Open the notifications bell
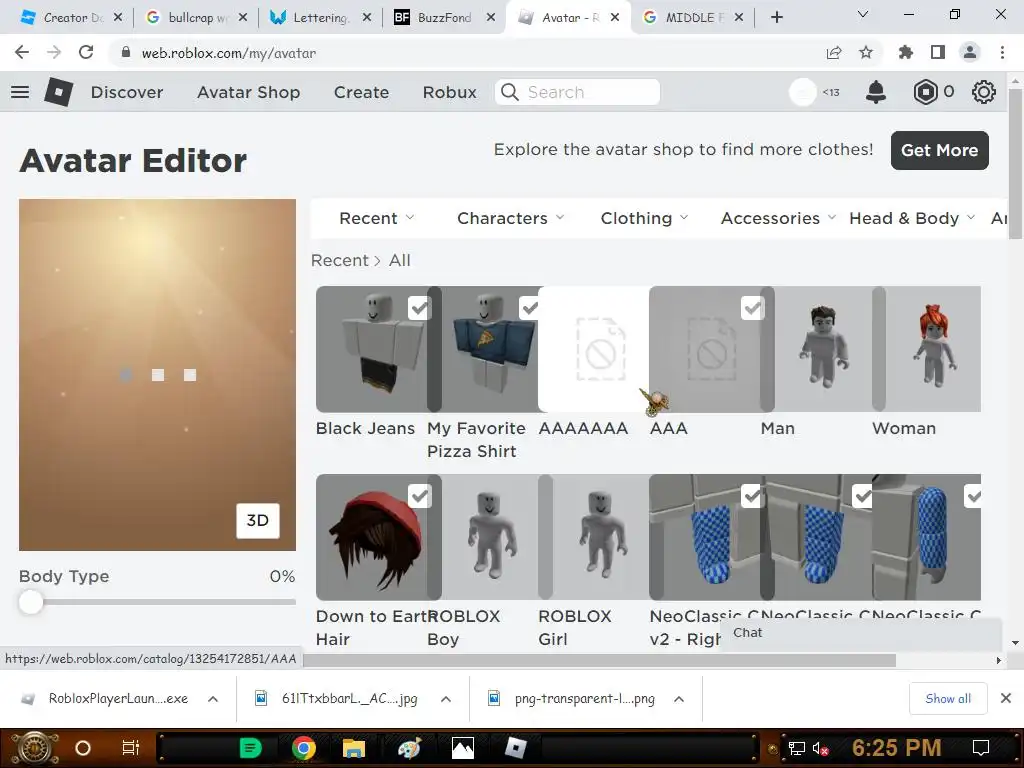The image size is (1024, 768). pyautogui.click(x=876, y=92)
